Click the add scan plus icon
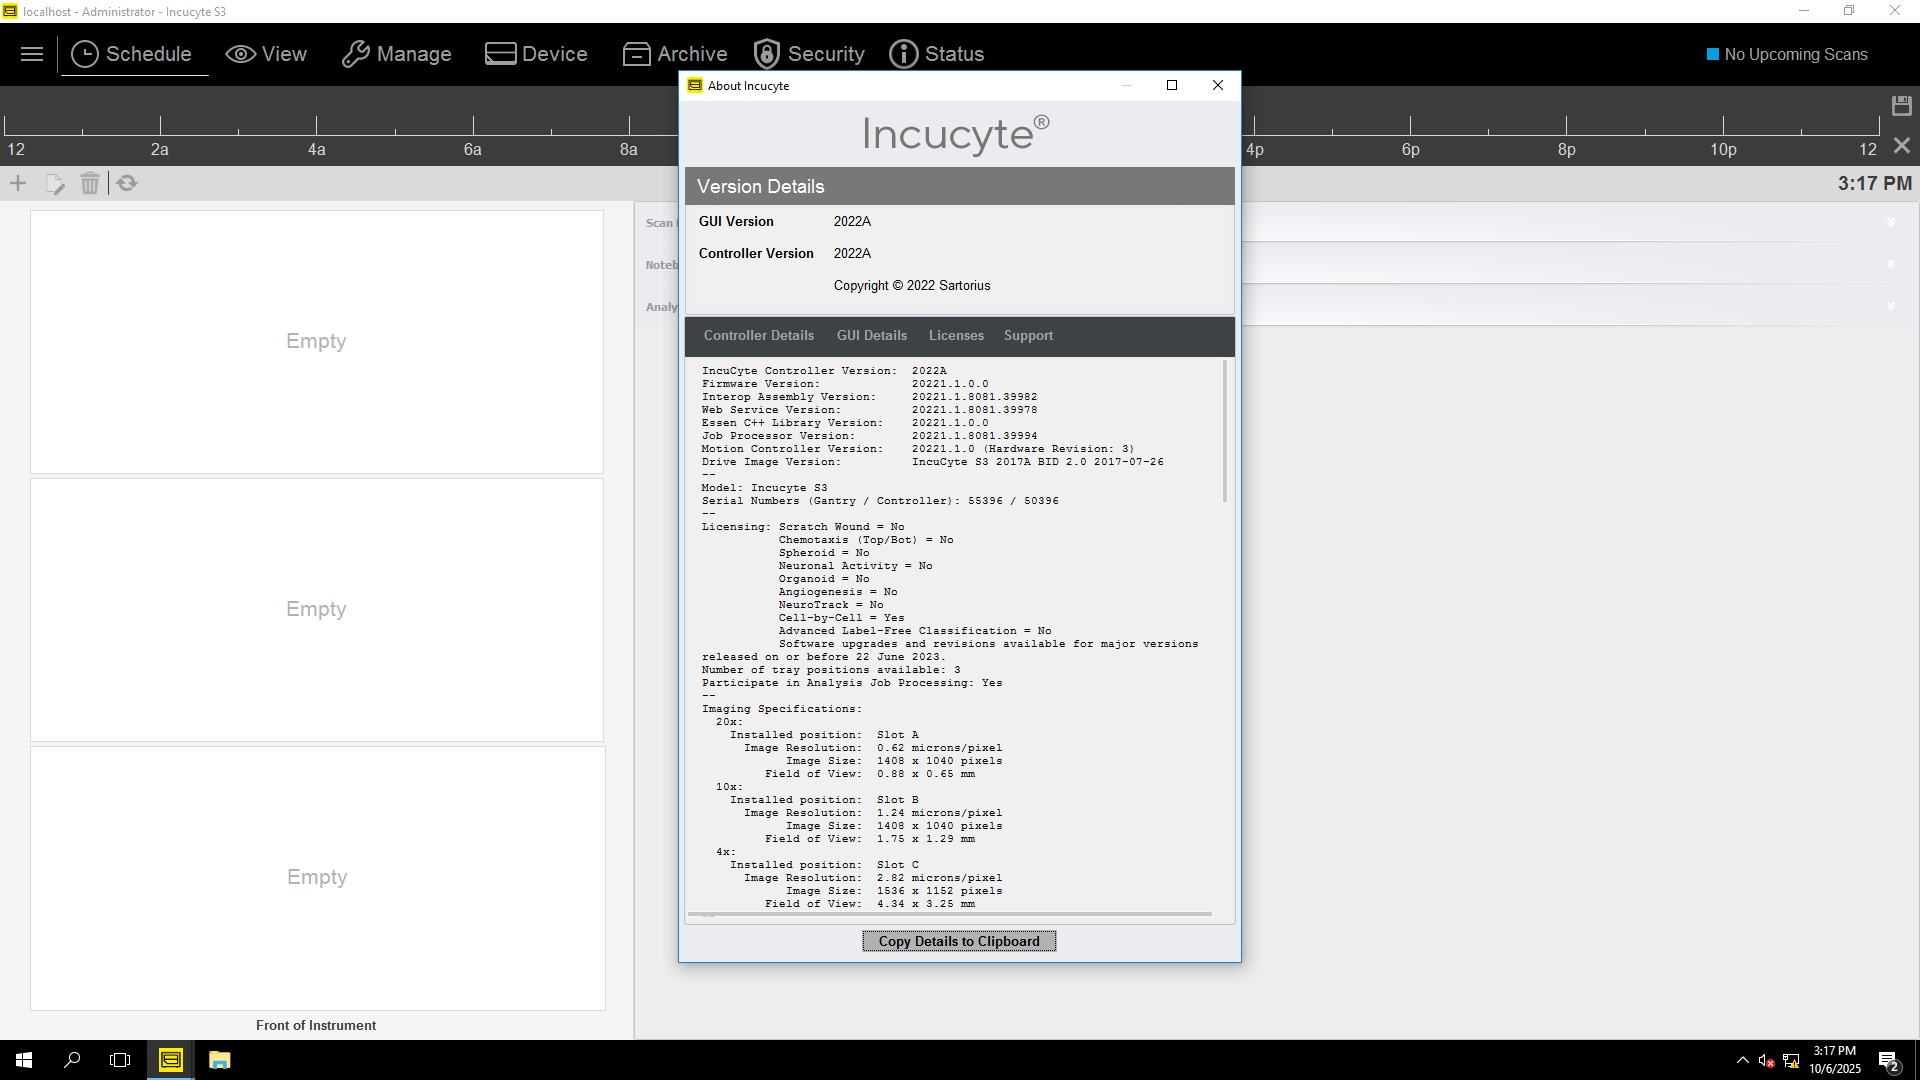The height and width of the screenshot is (1080, 1920). pyautogui.click(x=18, y=184)
